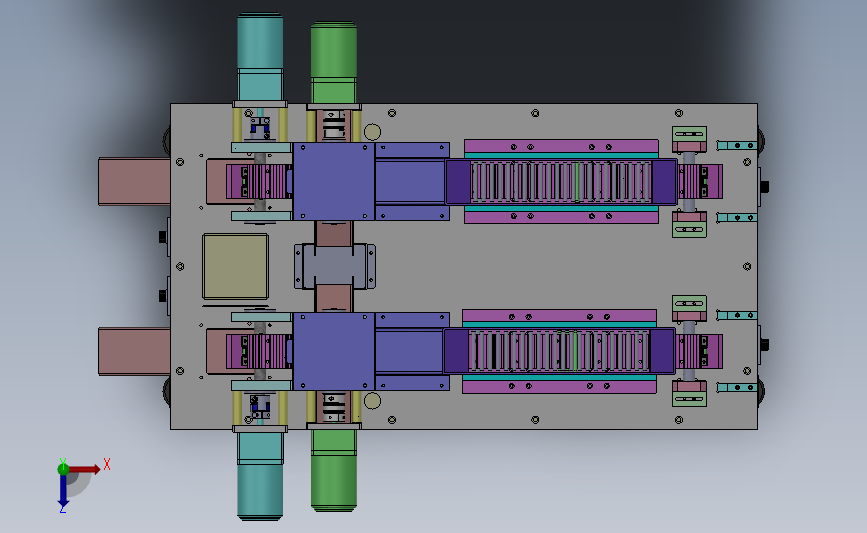Pick the lower blue rectangular arm beside the conveyor
The image size is (867, 533).
point(412,352)
